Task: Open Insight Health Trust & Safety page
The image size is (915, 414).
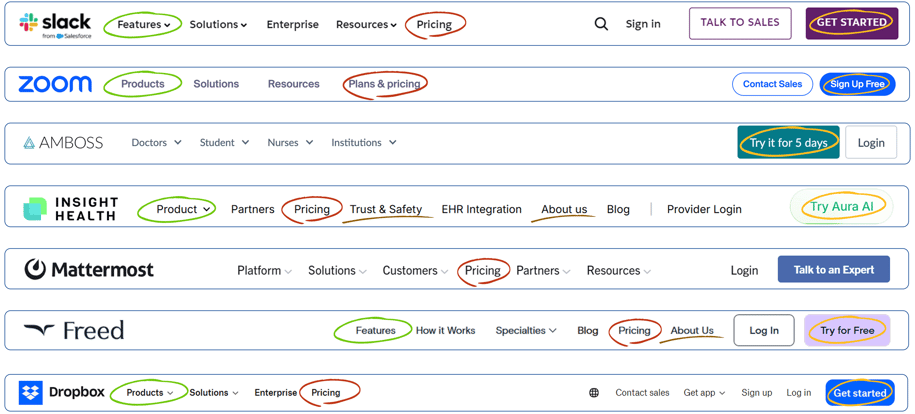Action: tap(386, 209)
